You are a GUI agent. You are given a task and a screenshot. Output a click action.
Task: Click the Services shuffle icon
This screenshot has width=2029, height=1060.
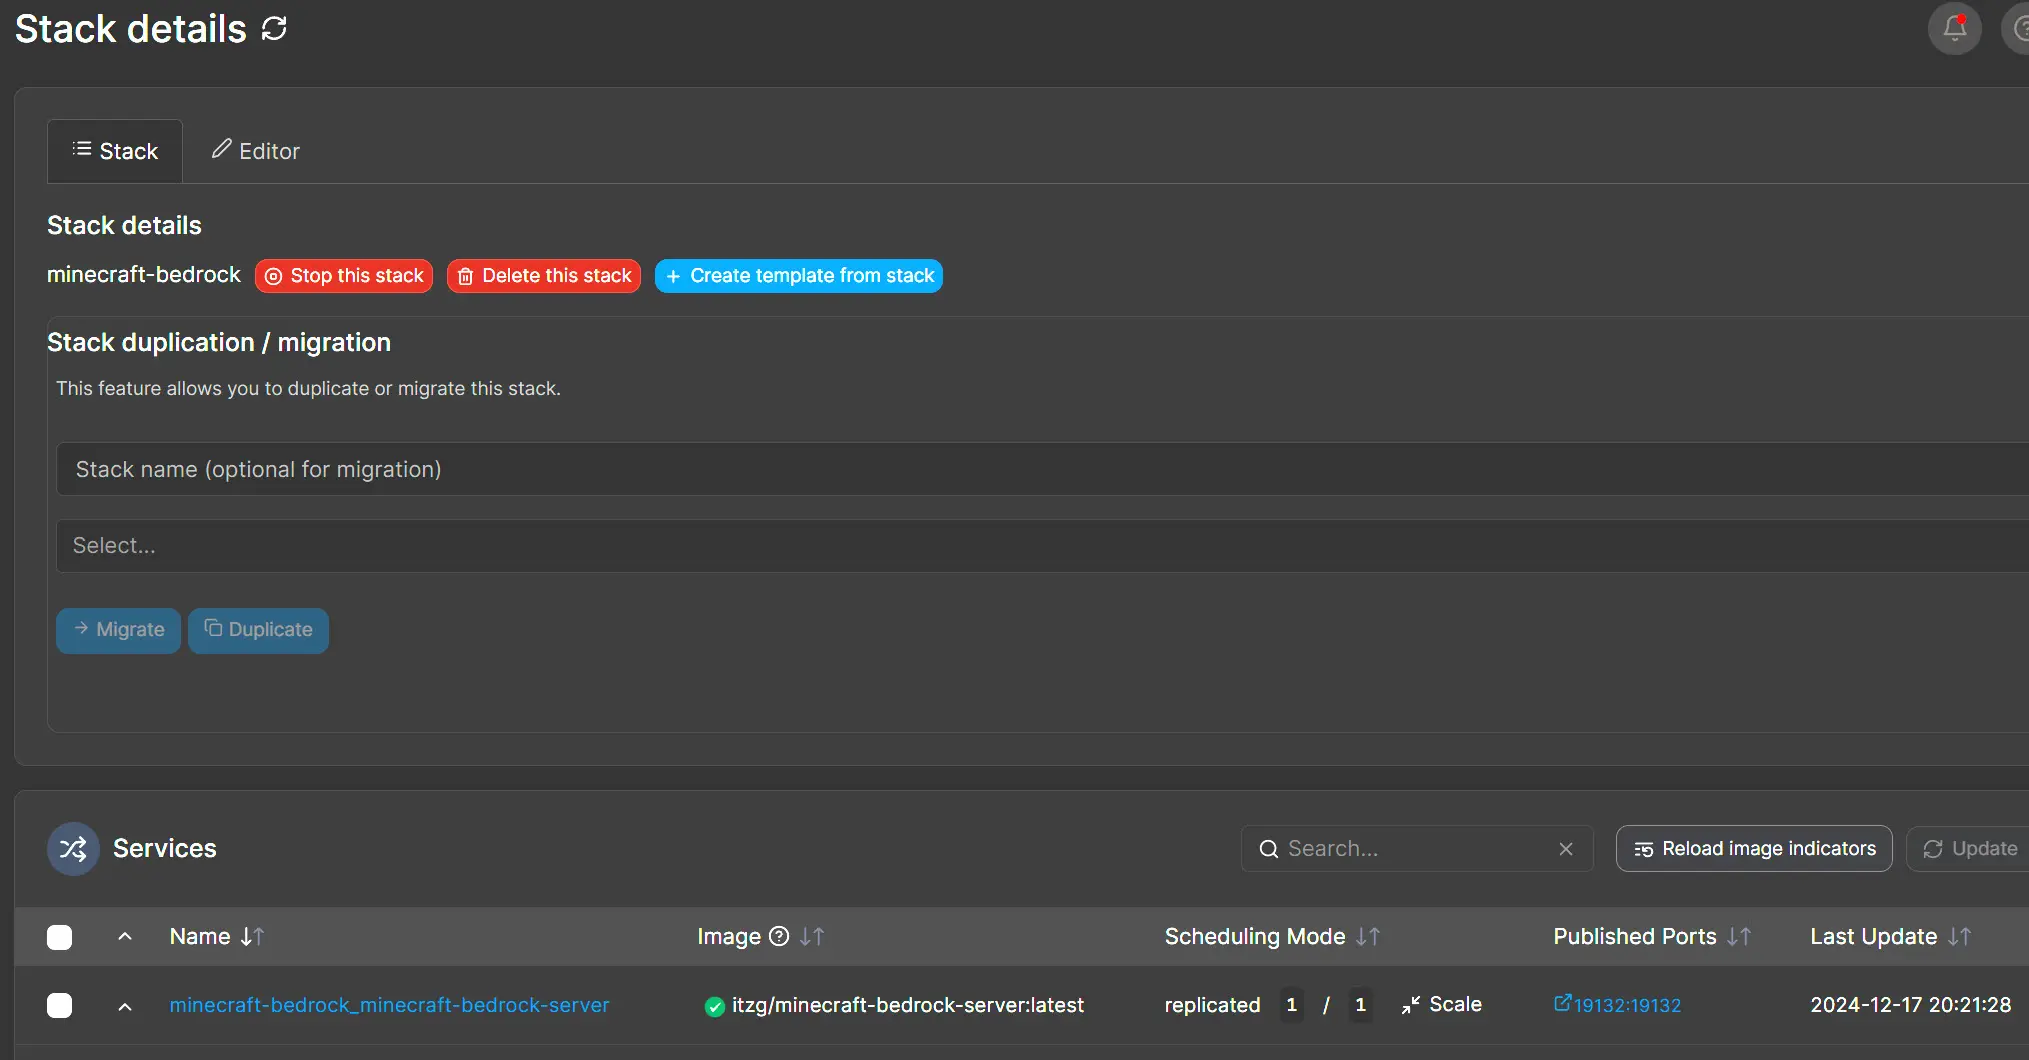(72, 848)
